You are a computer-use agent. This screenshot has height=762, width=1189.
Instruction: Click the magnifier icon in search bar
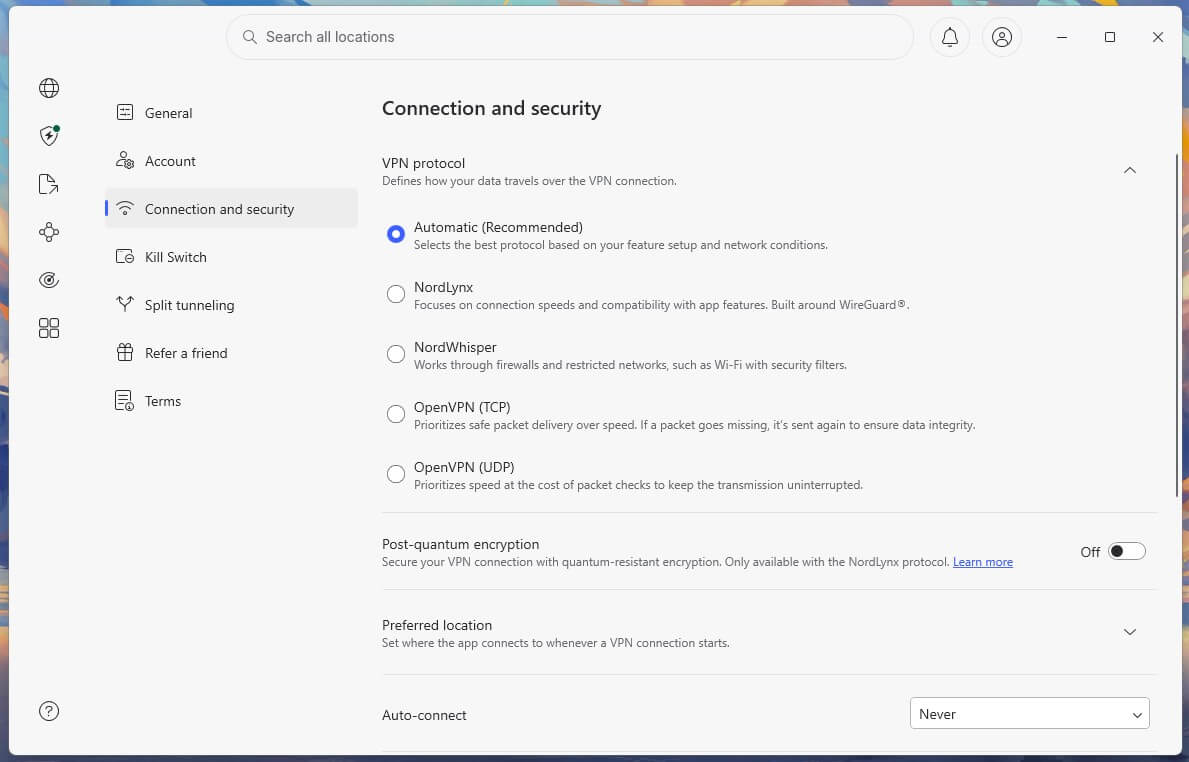(249, 37)
